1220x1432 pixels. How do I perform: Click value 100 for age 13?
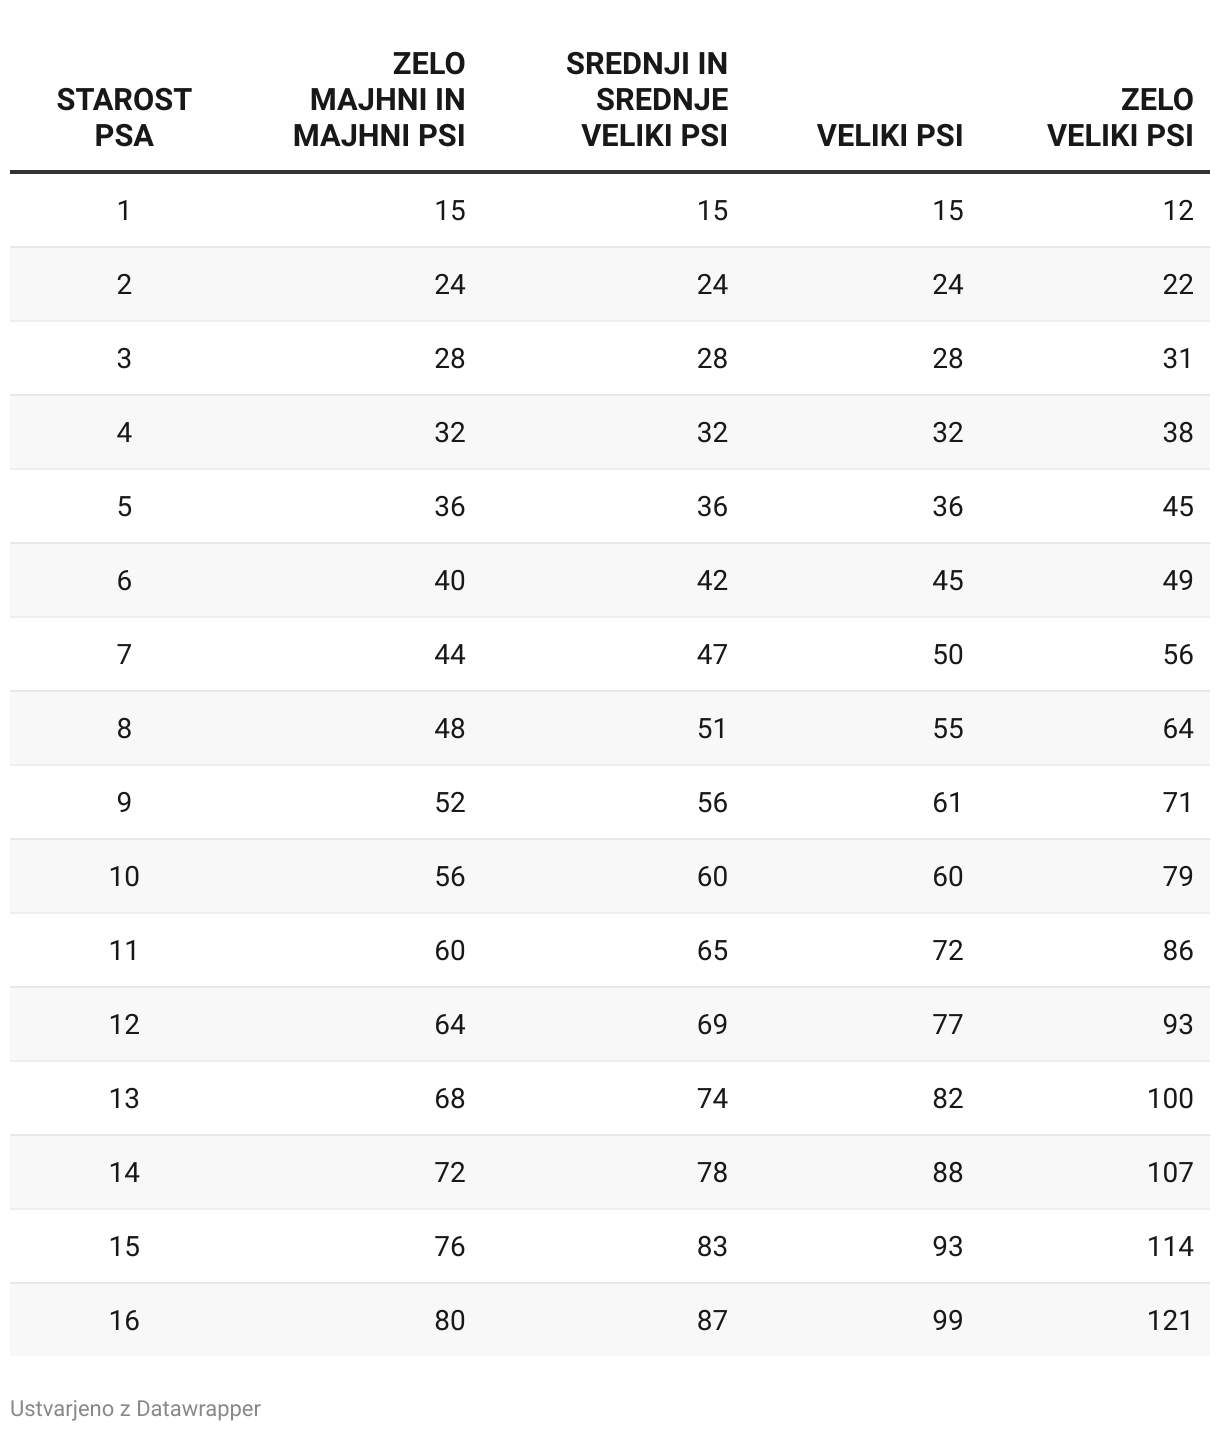click(1170, 1098)
